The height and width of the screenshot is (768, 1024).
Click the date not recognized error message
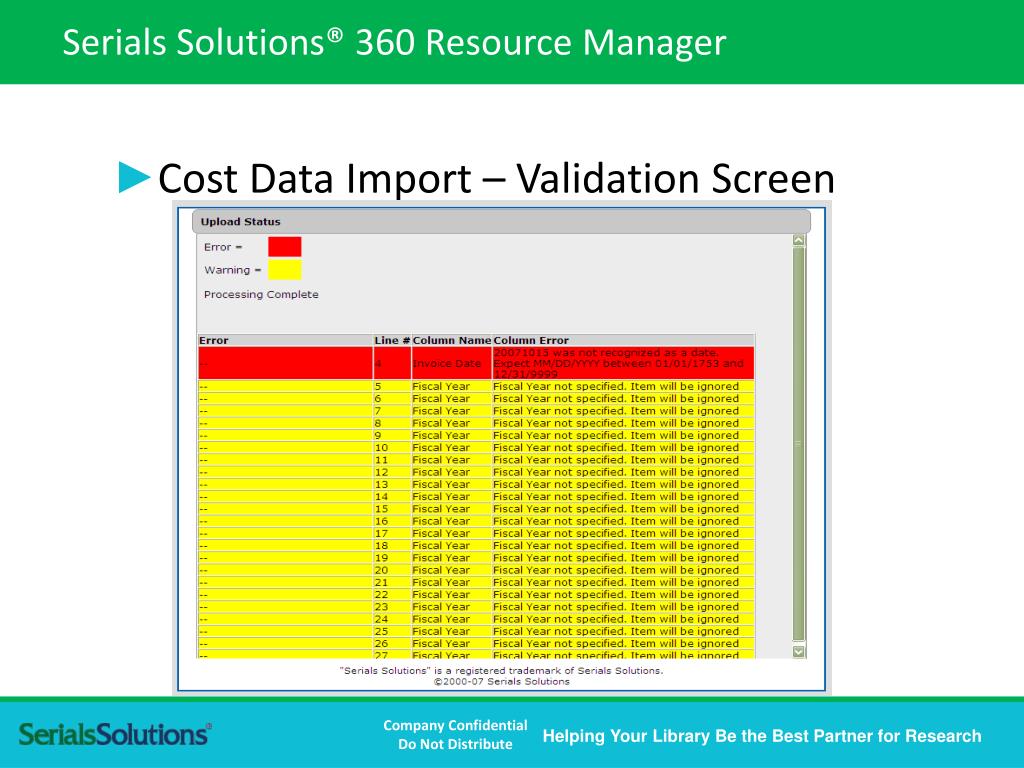point(623,363)
